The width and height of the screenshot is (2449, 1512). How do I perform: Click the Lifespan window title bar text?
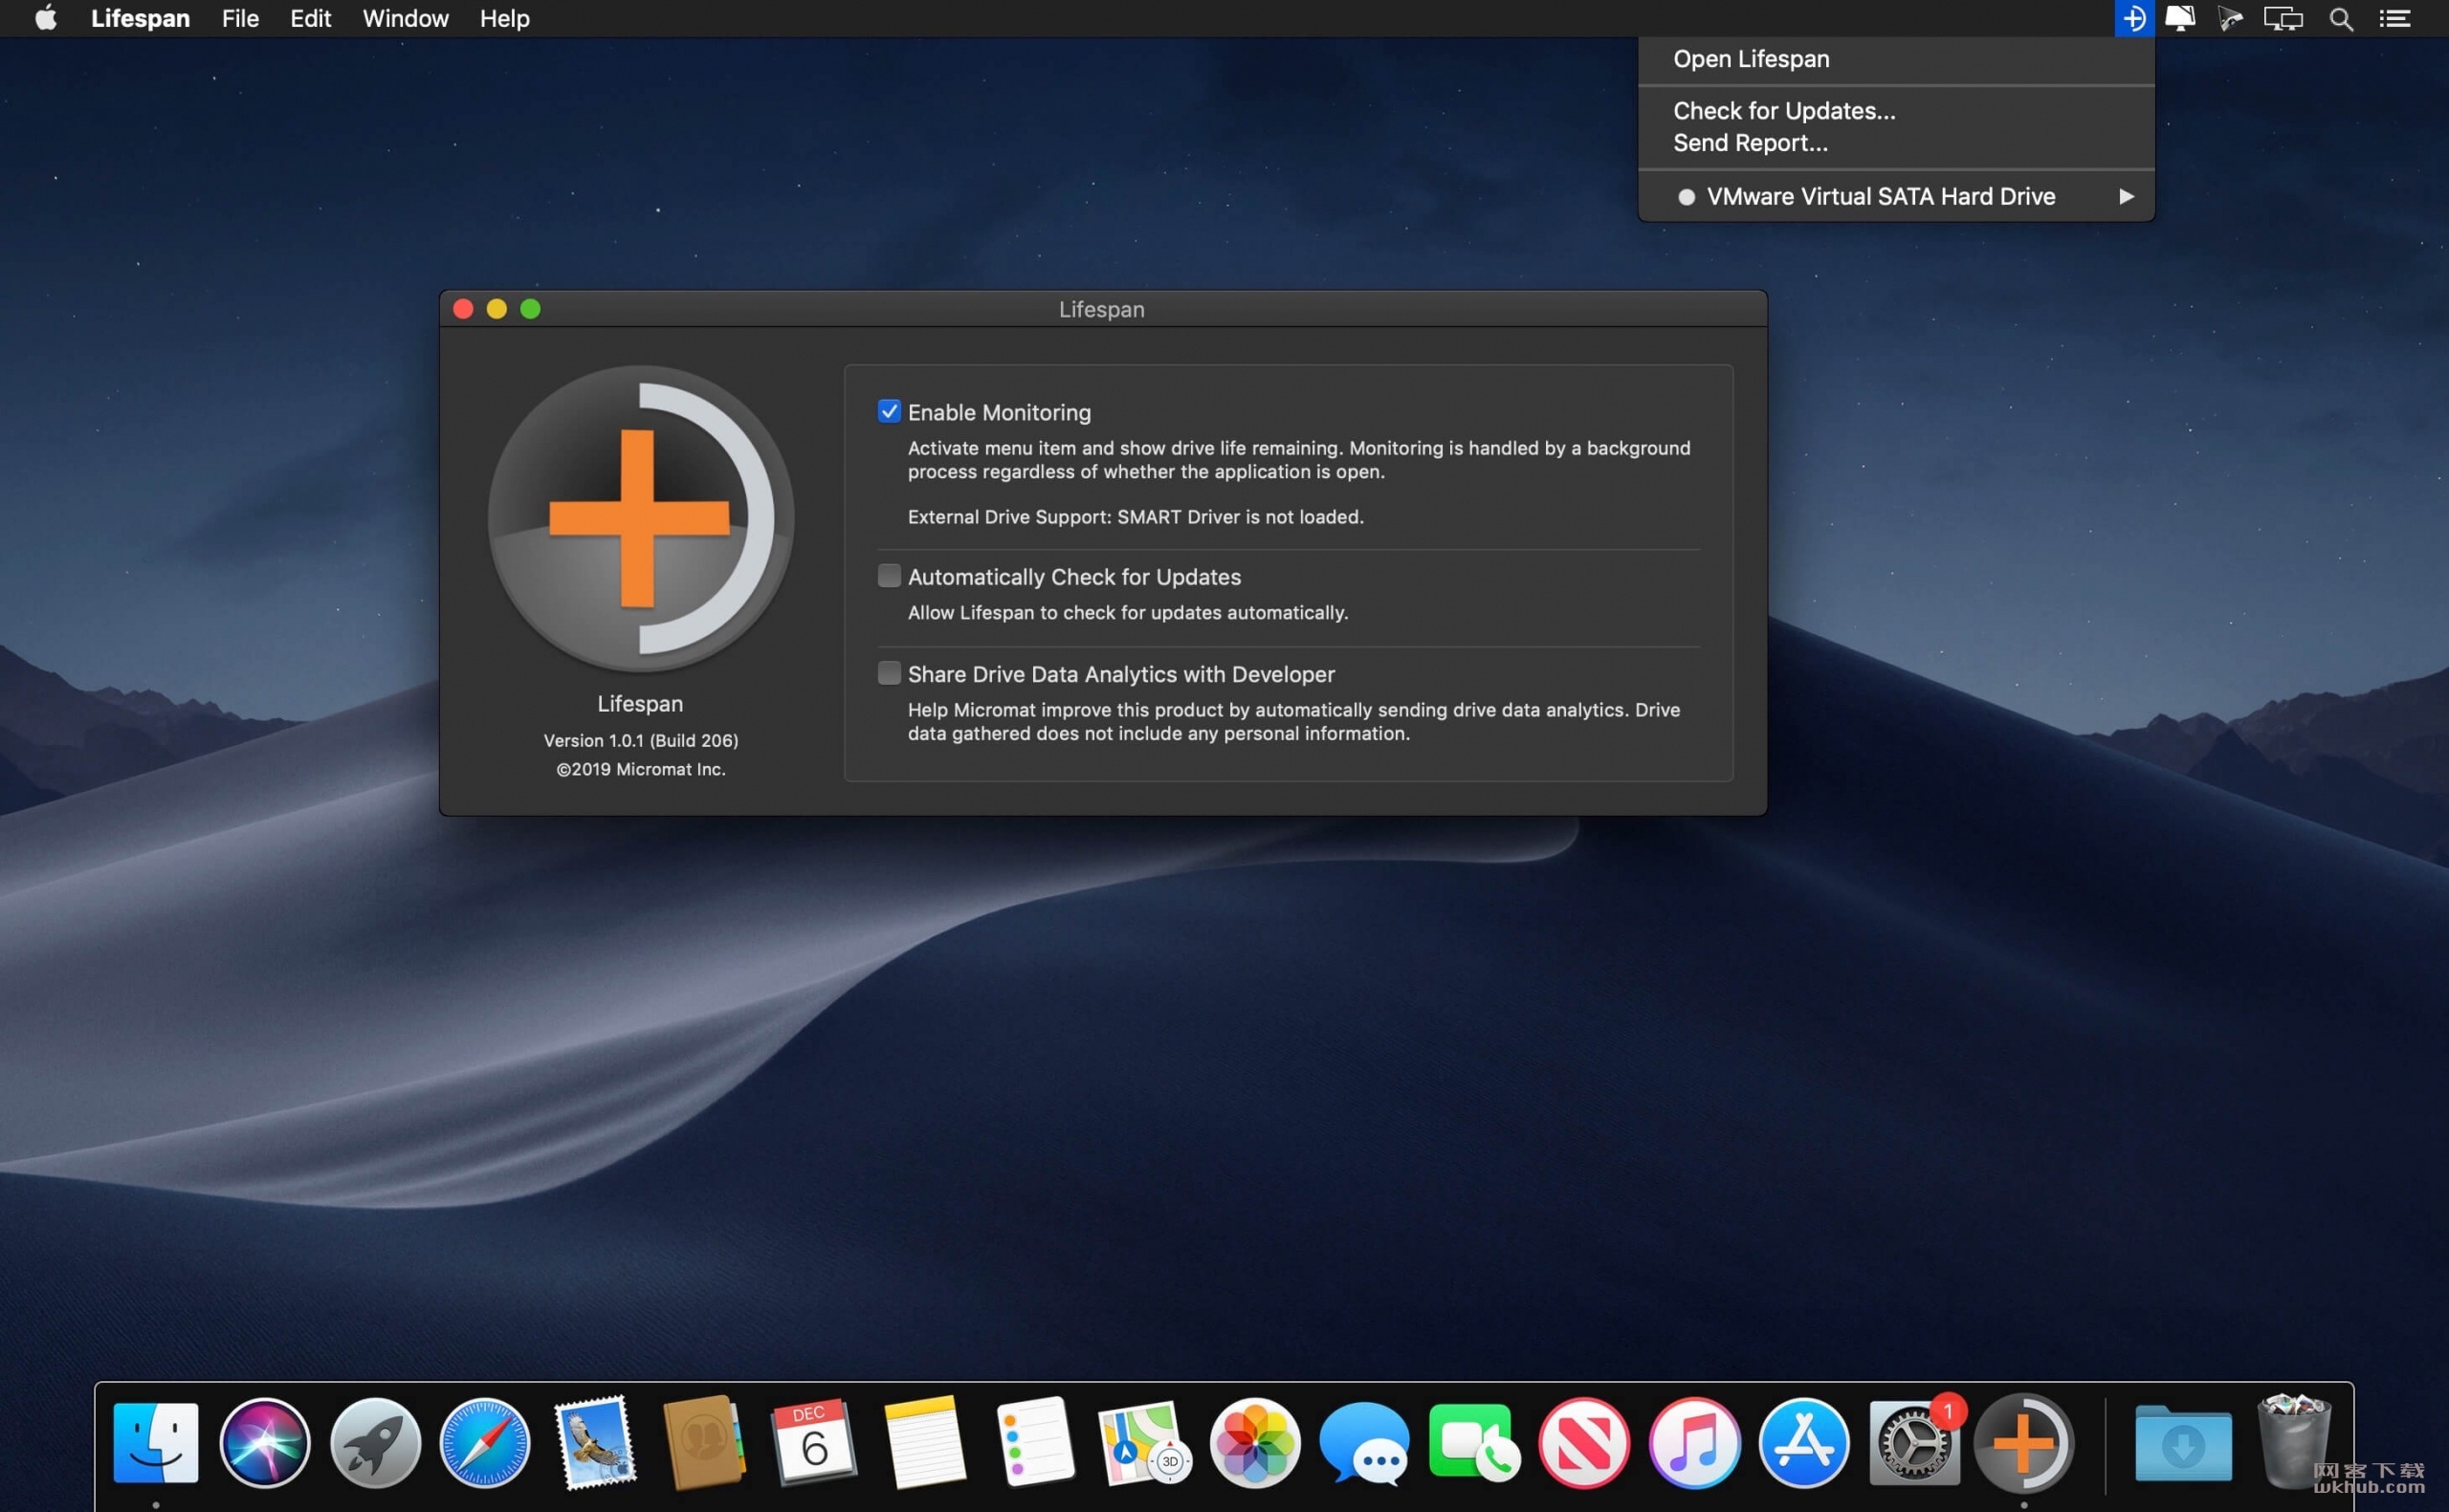coord(1102,309)
